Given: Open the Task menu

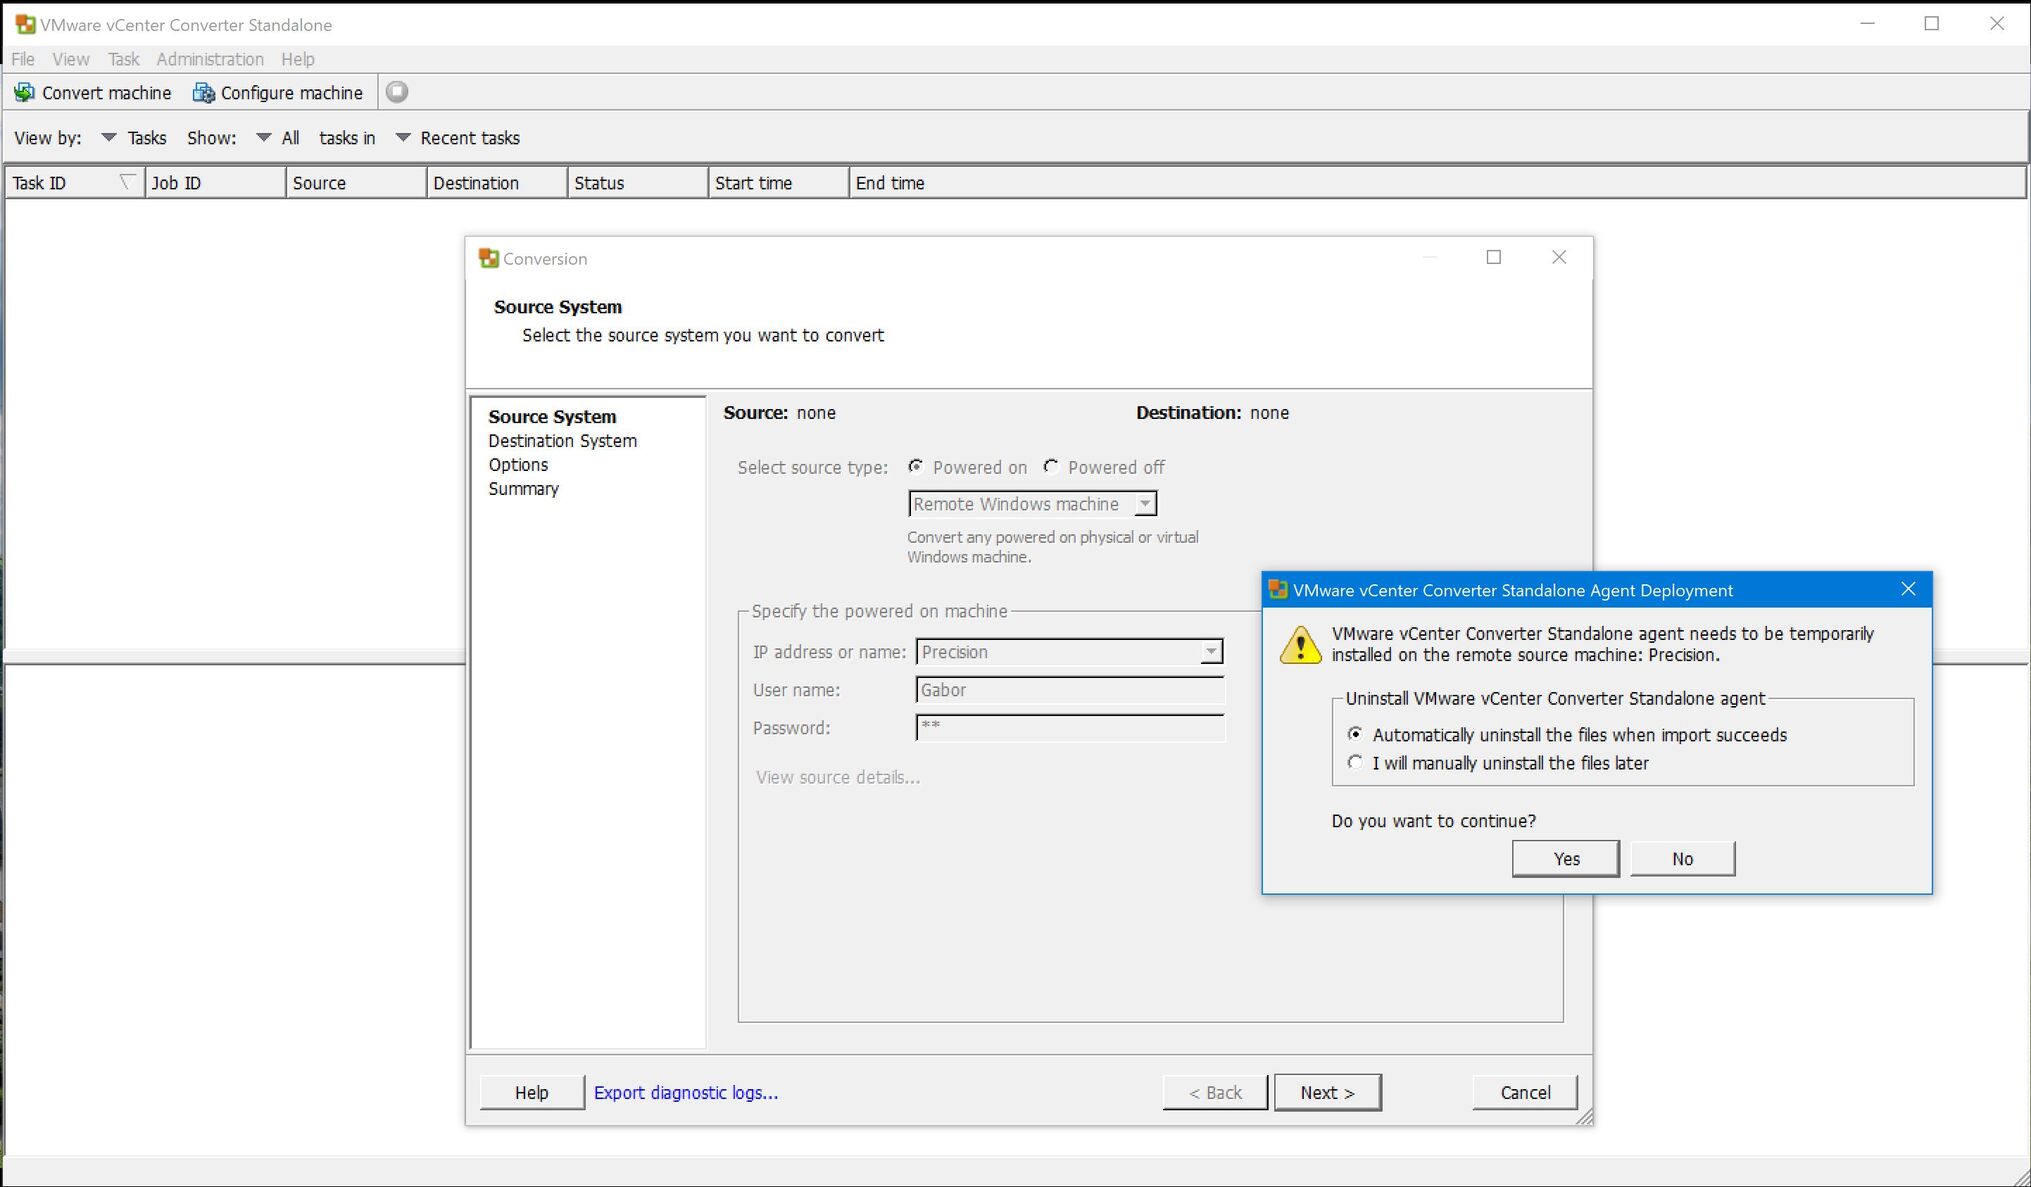Looking at the screenshot, I should [x=124, y=59].
